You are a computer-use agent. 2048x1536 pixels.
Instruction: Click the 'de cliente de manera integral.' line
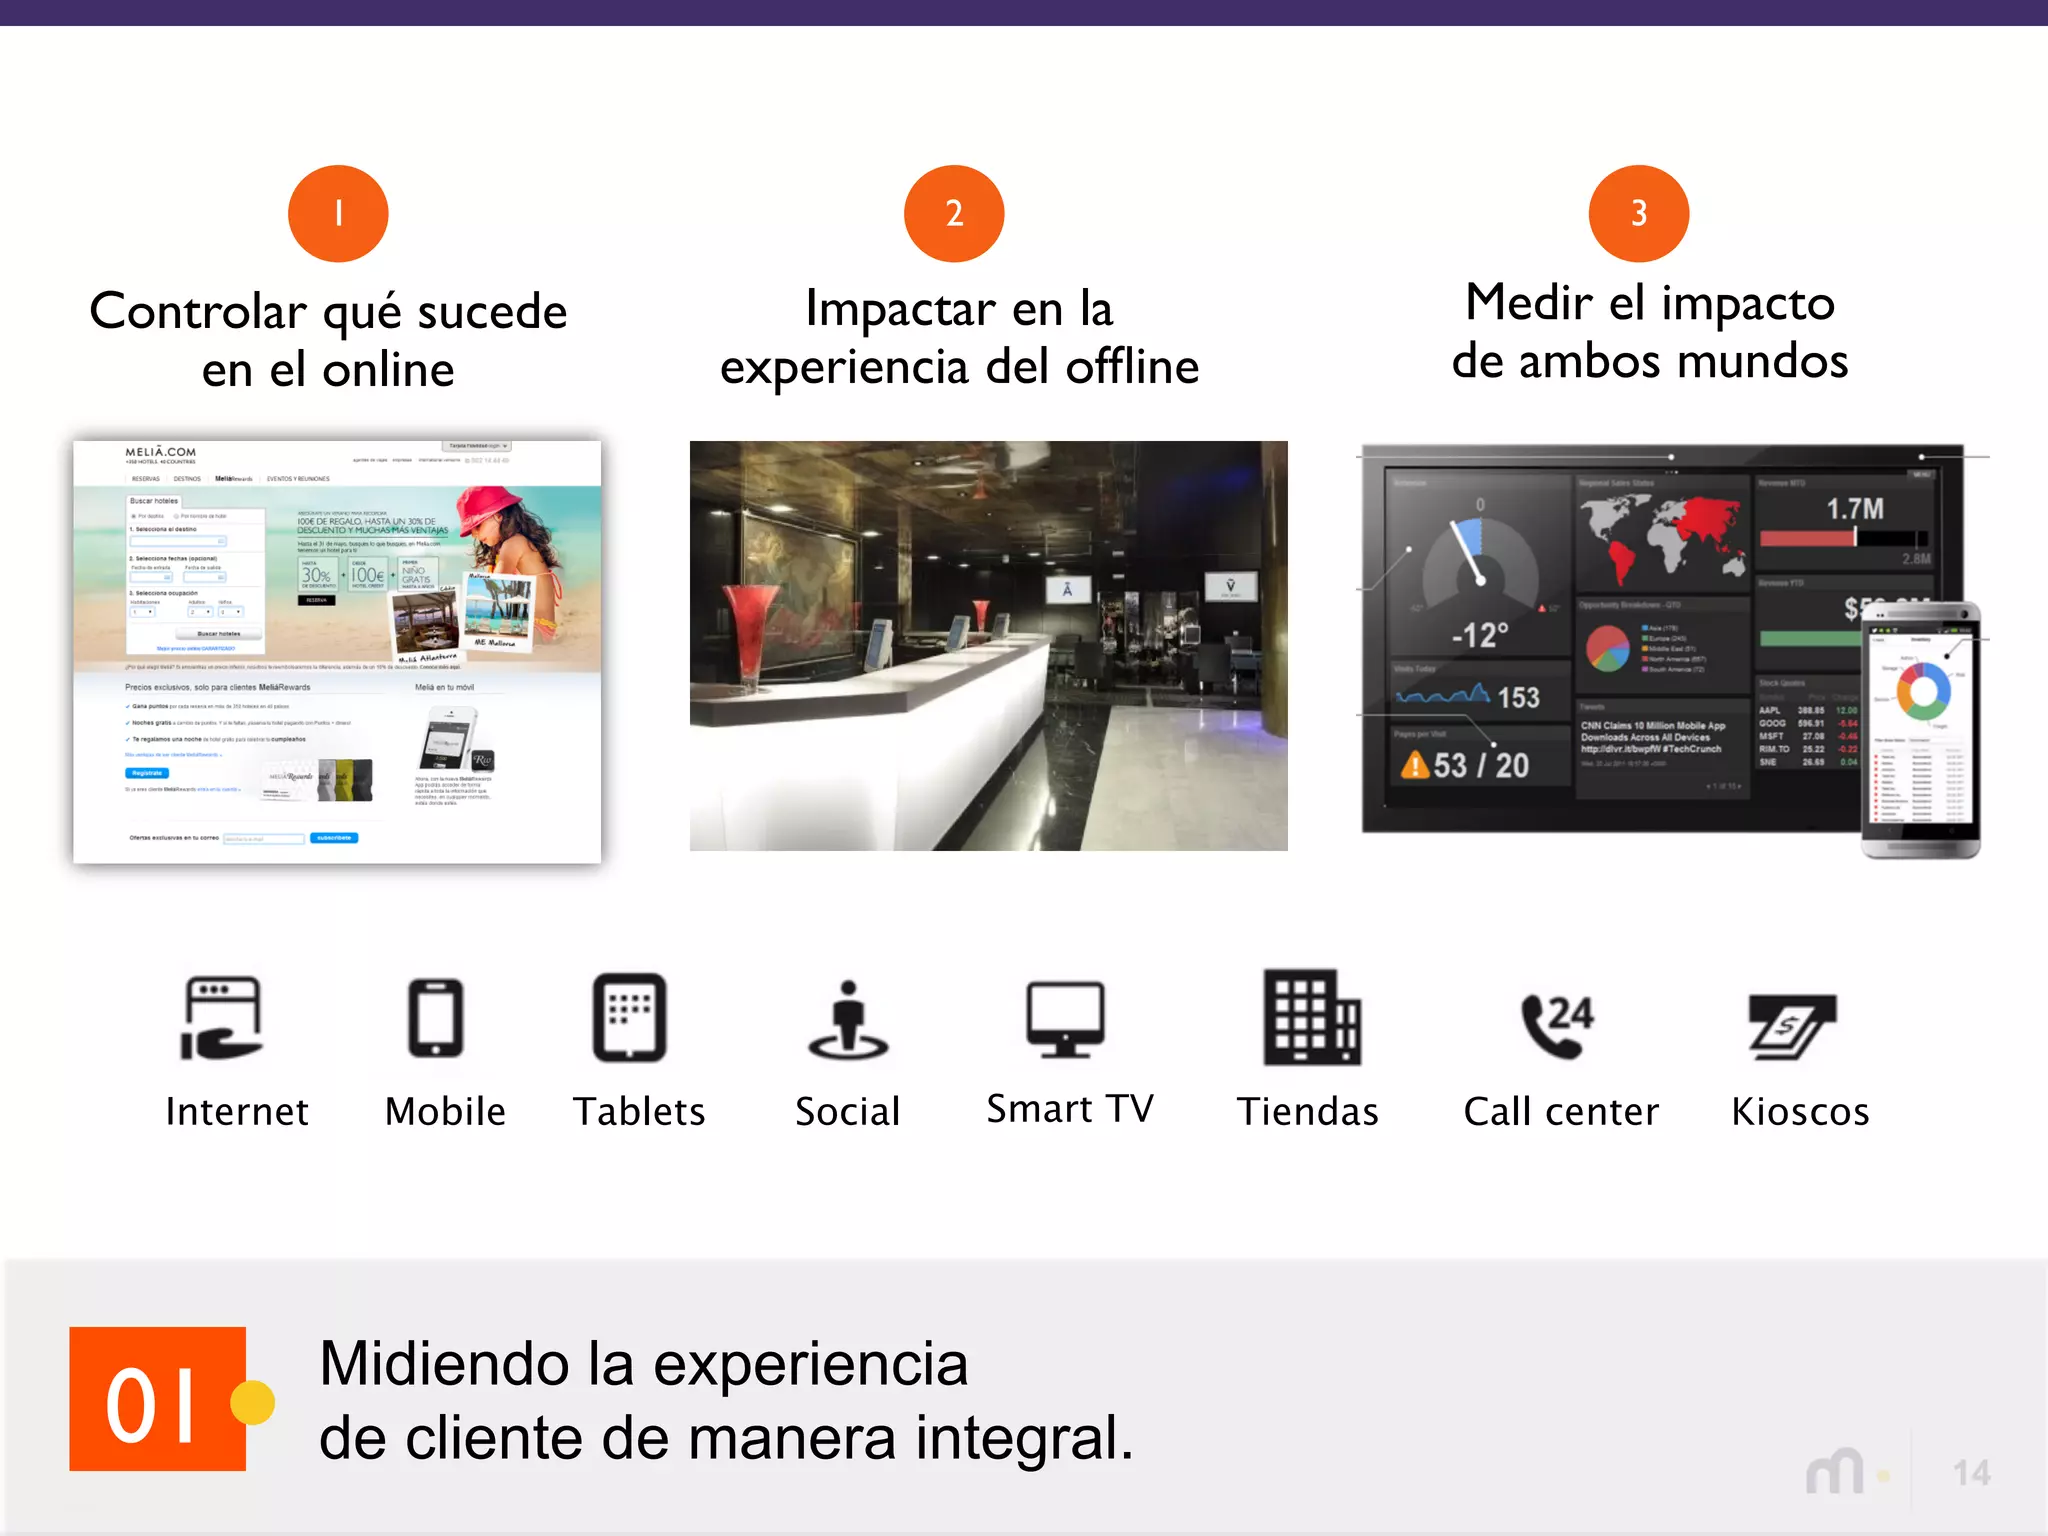point(727,1438)
